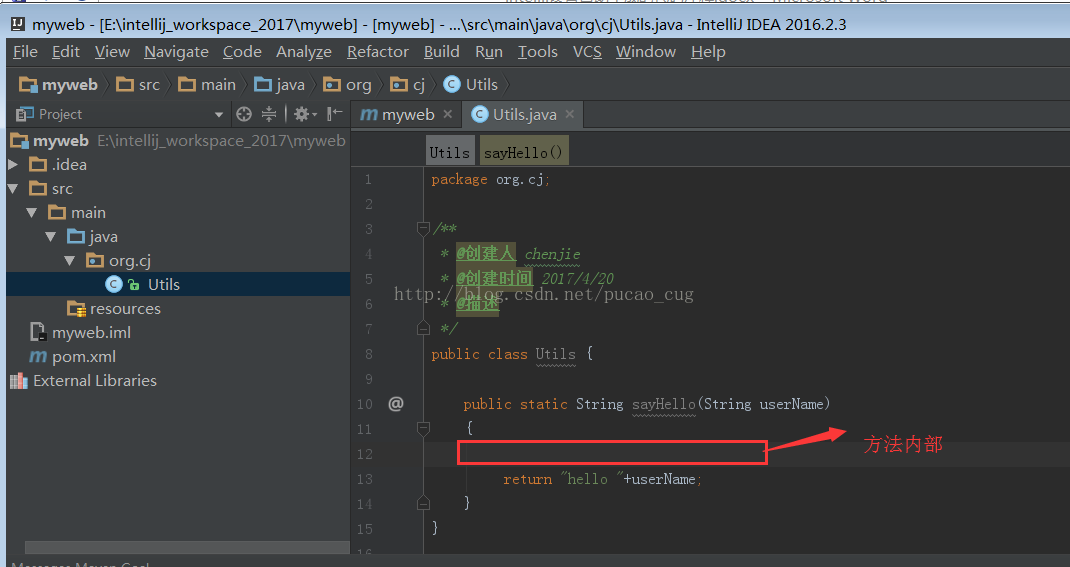Close the myweb editor tab
1070x567 pixels.
tap(447, 114)
